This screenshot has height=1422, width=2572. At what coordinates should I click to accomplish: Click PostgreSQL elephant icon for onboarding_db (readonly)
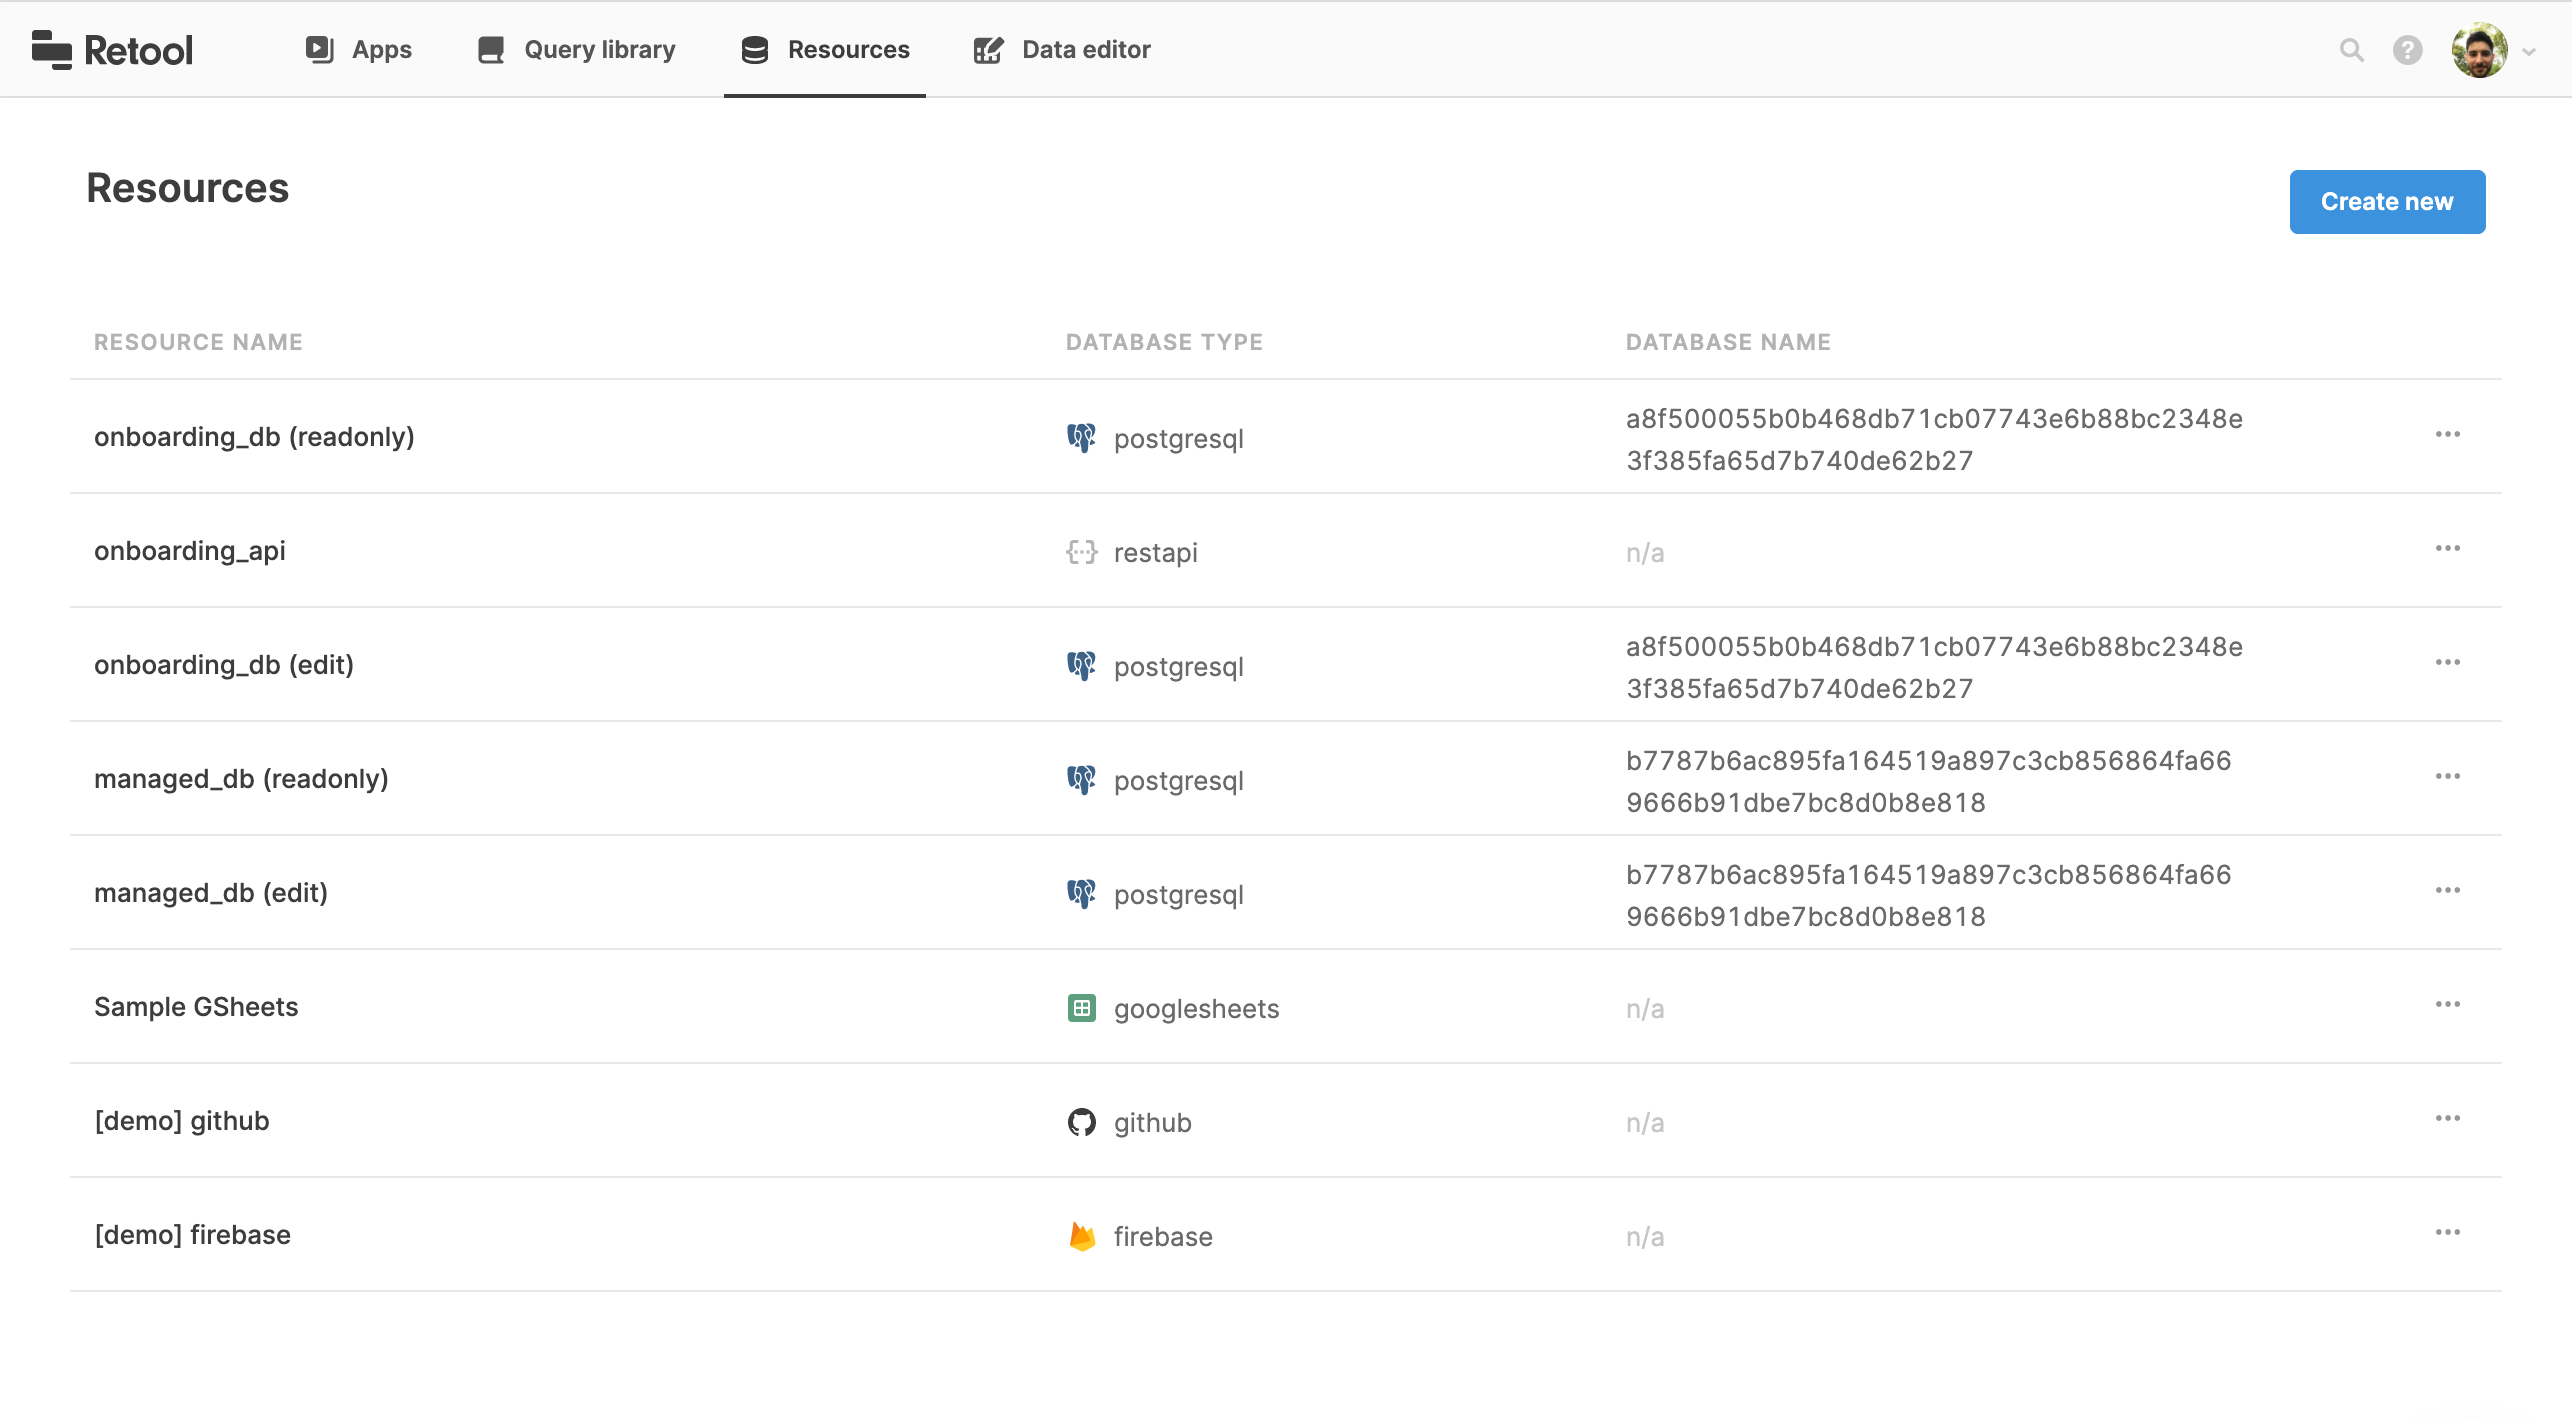1081,438
